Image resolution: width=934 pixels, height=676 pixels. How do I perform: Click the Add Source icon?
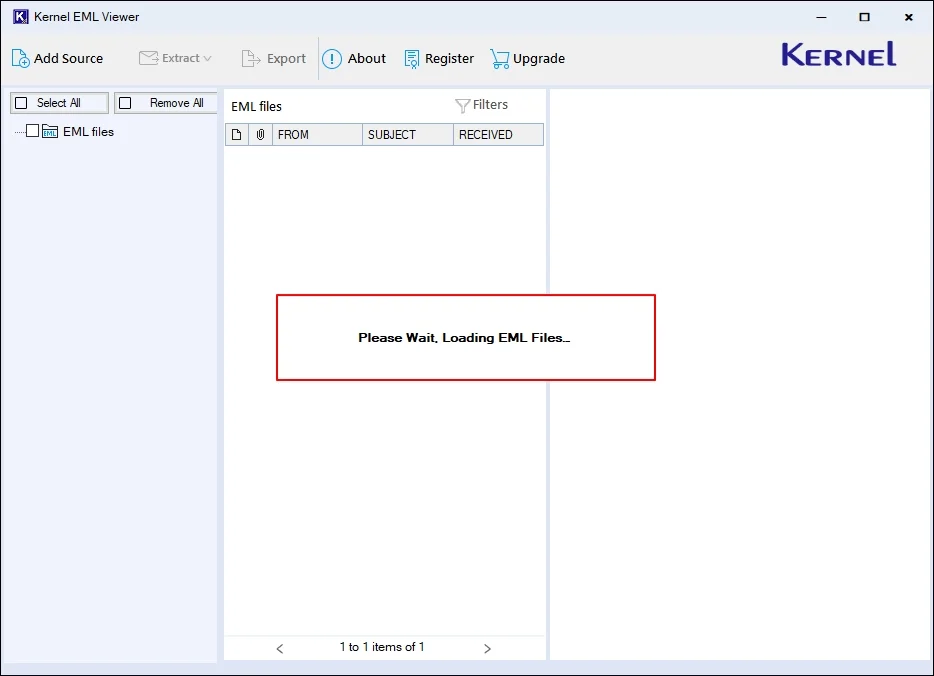point(21,58)
